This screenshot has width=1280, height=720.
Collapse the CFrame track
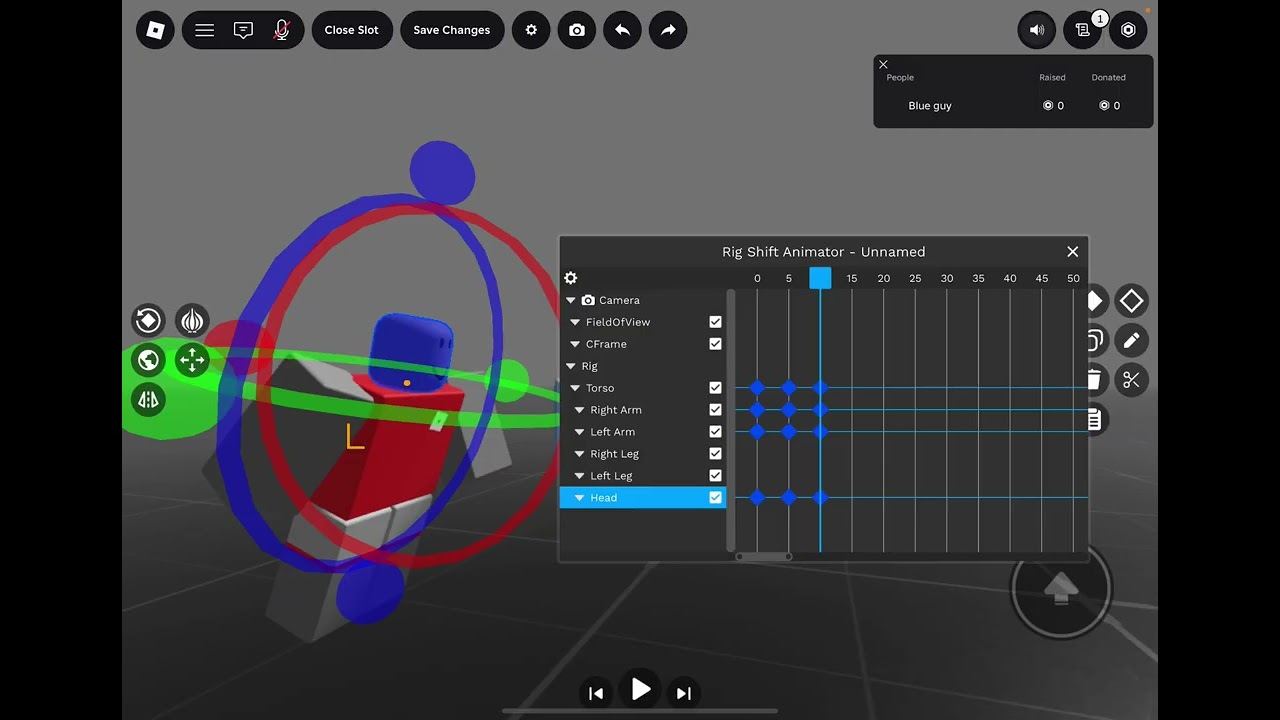[575, 344]
